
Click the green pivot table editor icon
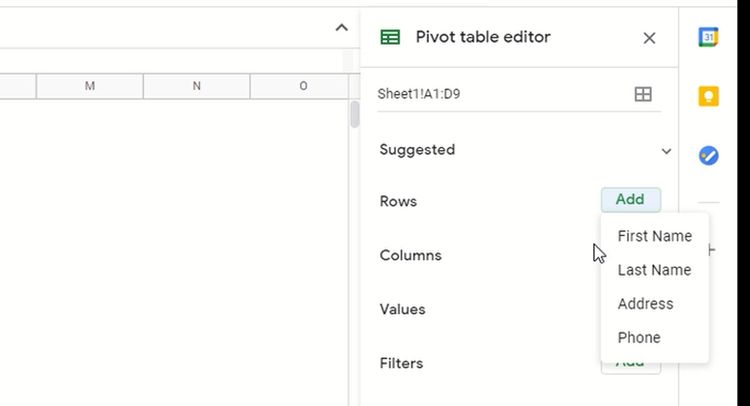(390, 38)
